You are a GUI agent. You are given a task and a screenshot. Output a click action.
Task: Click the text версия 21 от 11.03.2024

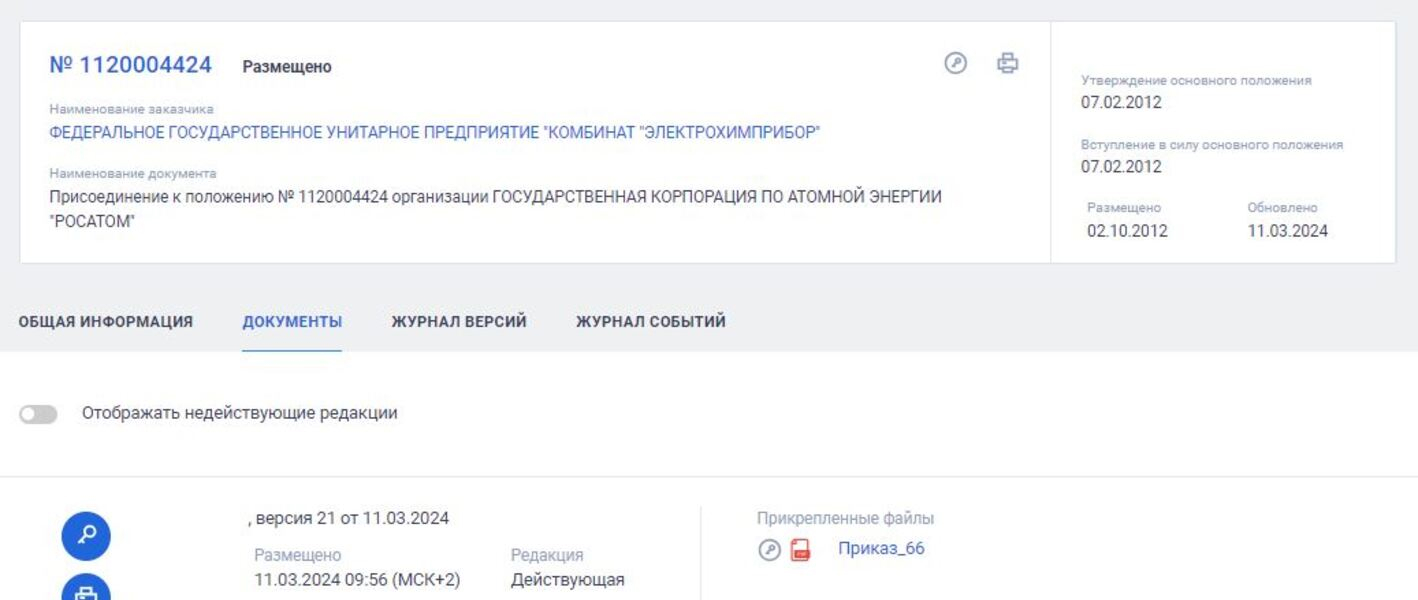[348, 518]
